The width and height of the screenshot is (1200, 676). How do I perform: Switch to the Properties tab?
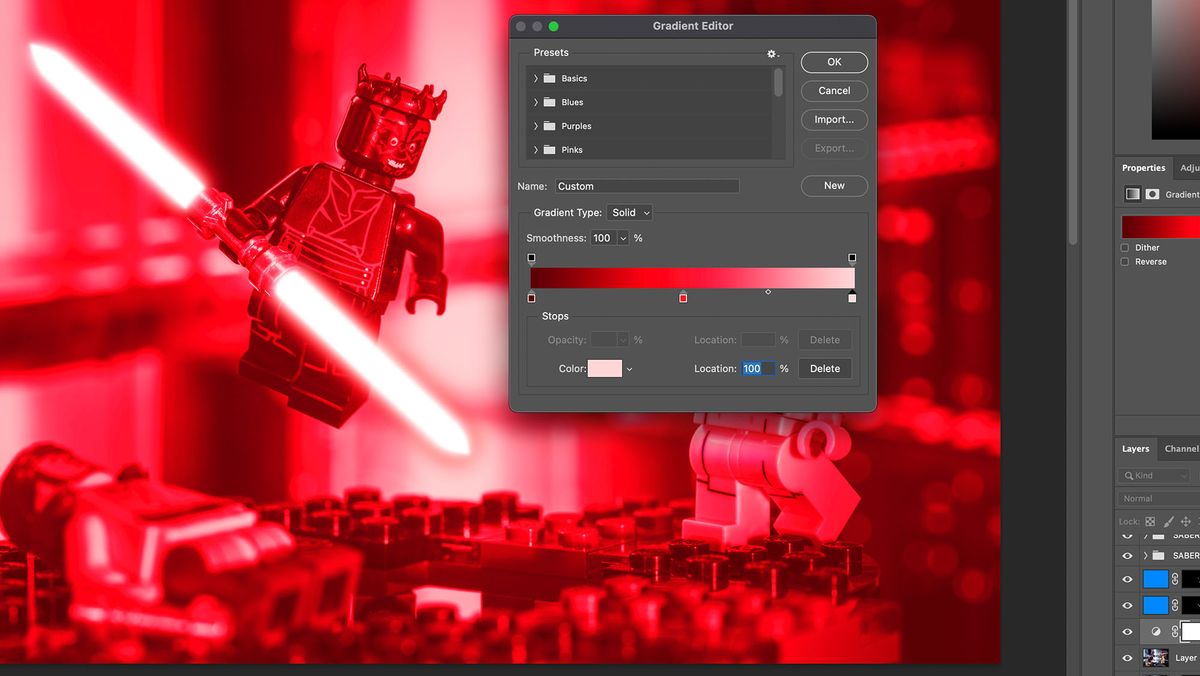[1143, 167]
